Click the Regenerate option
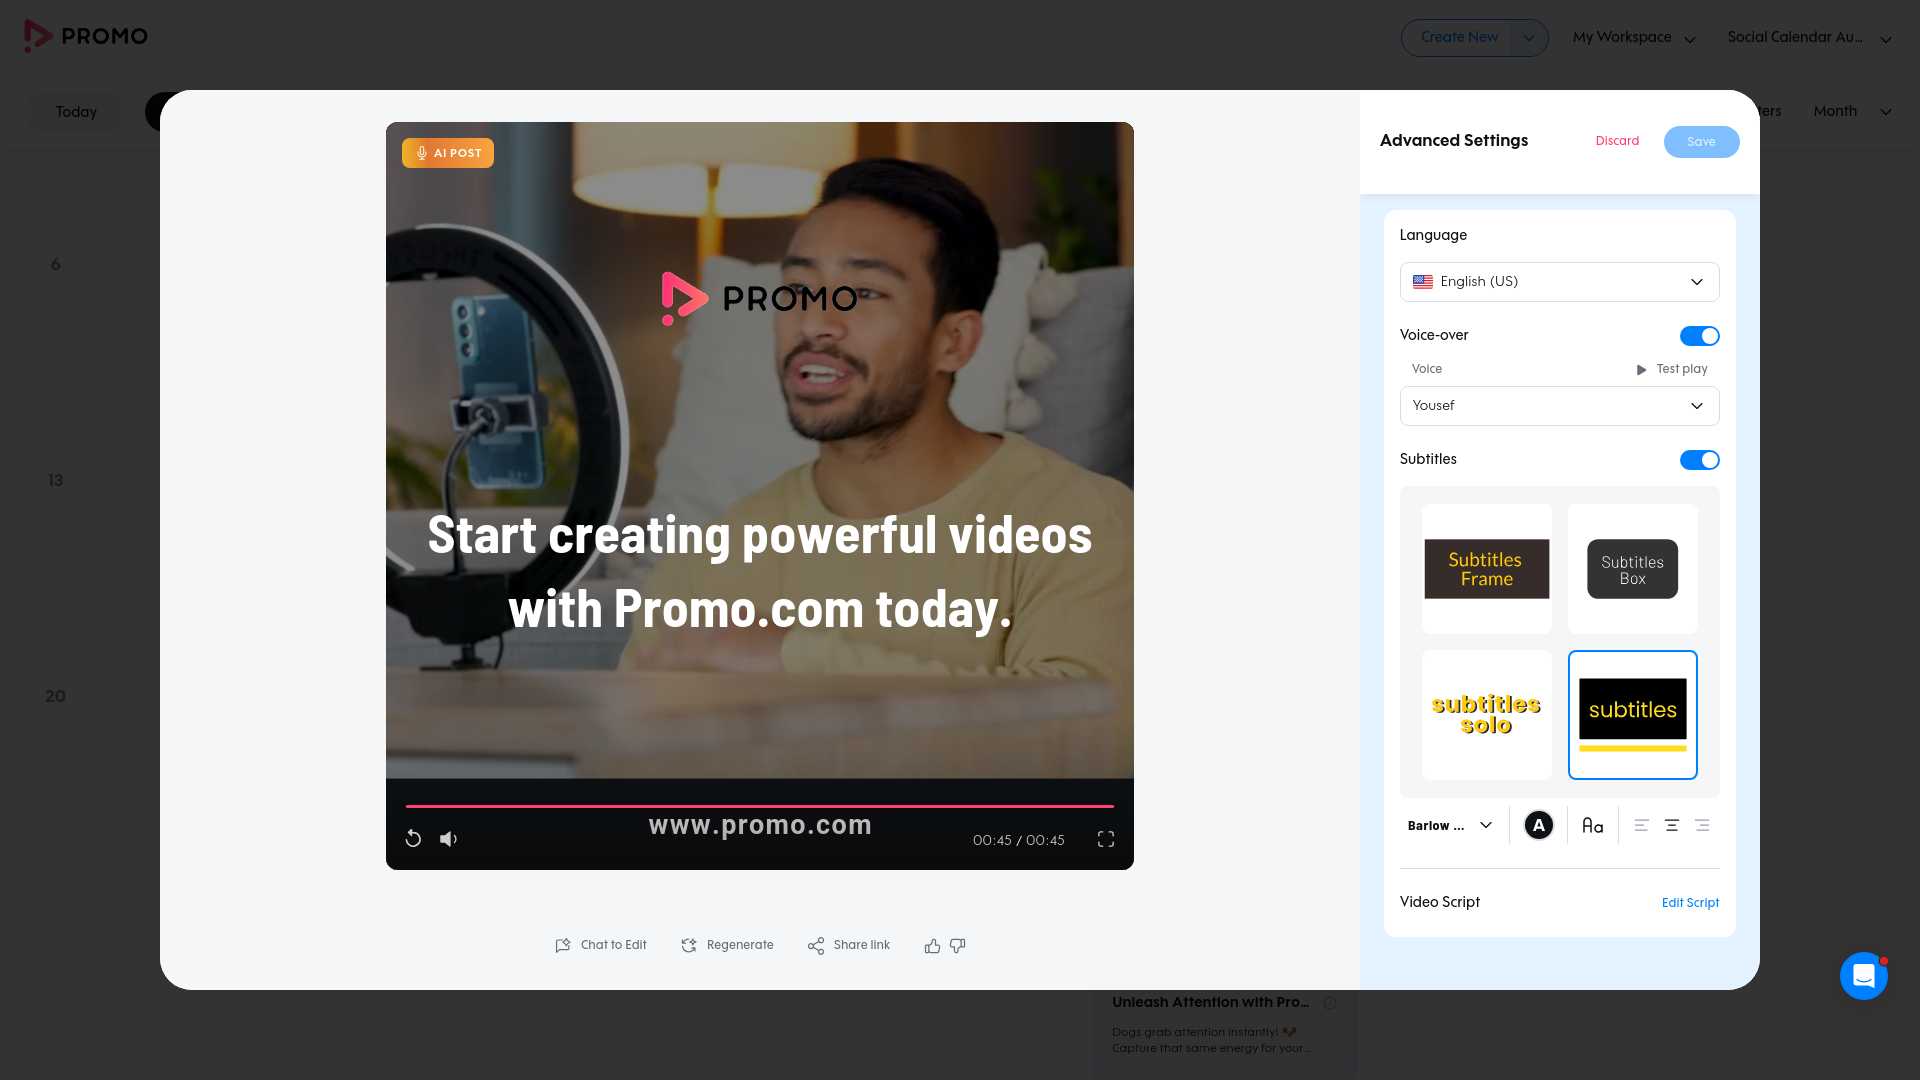Viewport: 1920px width, 1080px height. click(x=727, y=946)
